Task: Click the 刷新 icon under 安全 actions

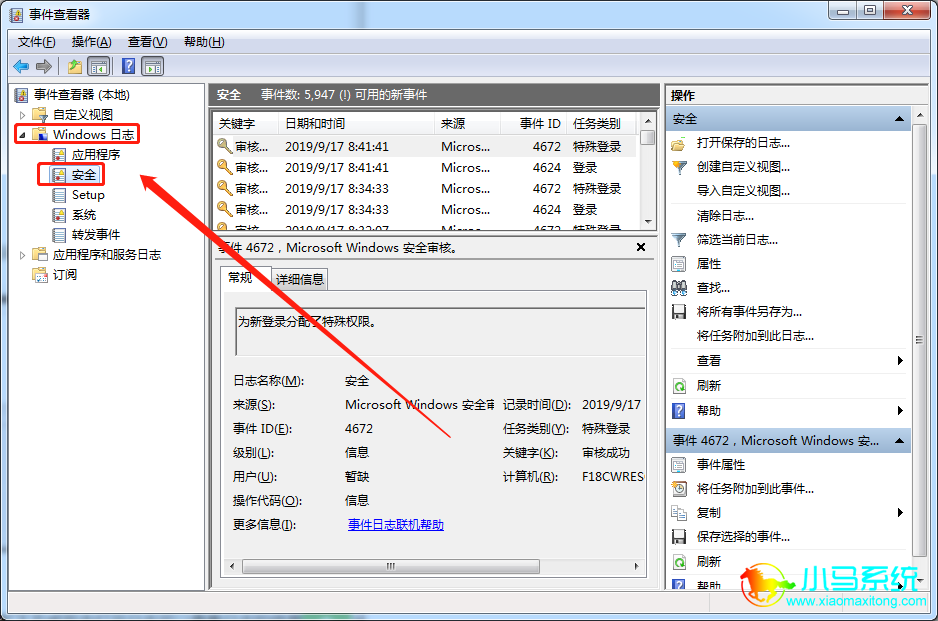Action: tap(678, 386)
